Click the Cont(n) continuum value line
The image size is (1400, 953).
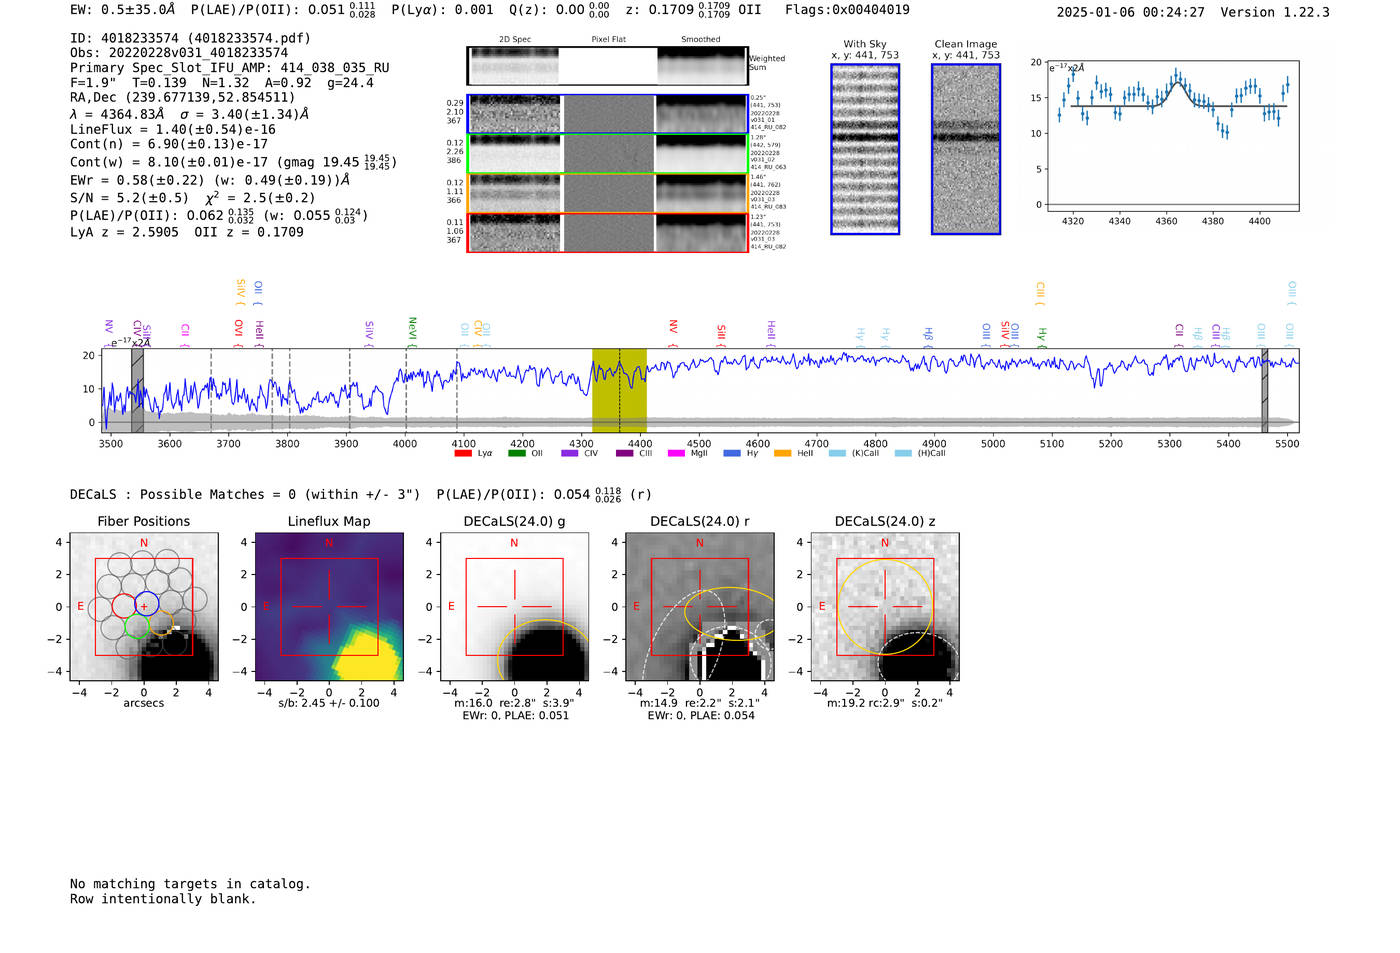tap(169, 144)
